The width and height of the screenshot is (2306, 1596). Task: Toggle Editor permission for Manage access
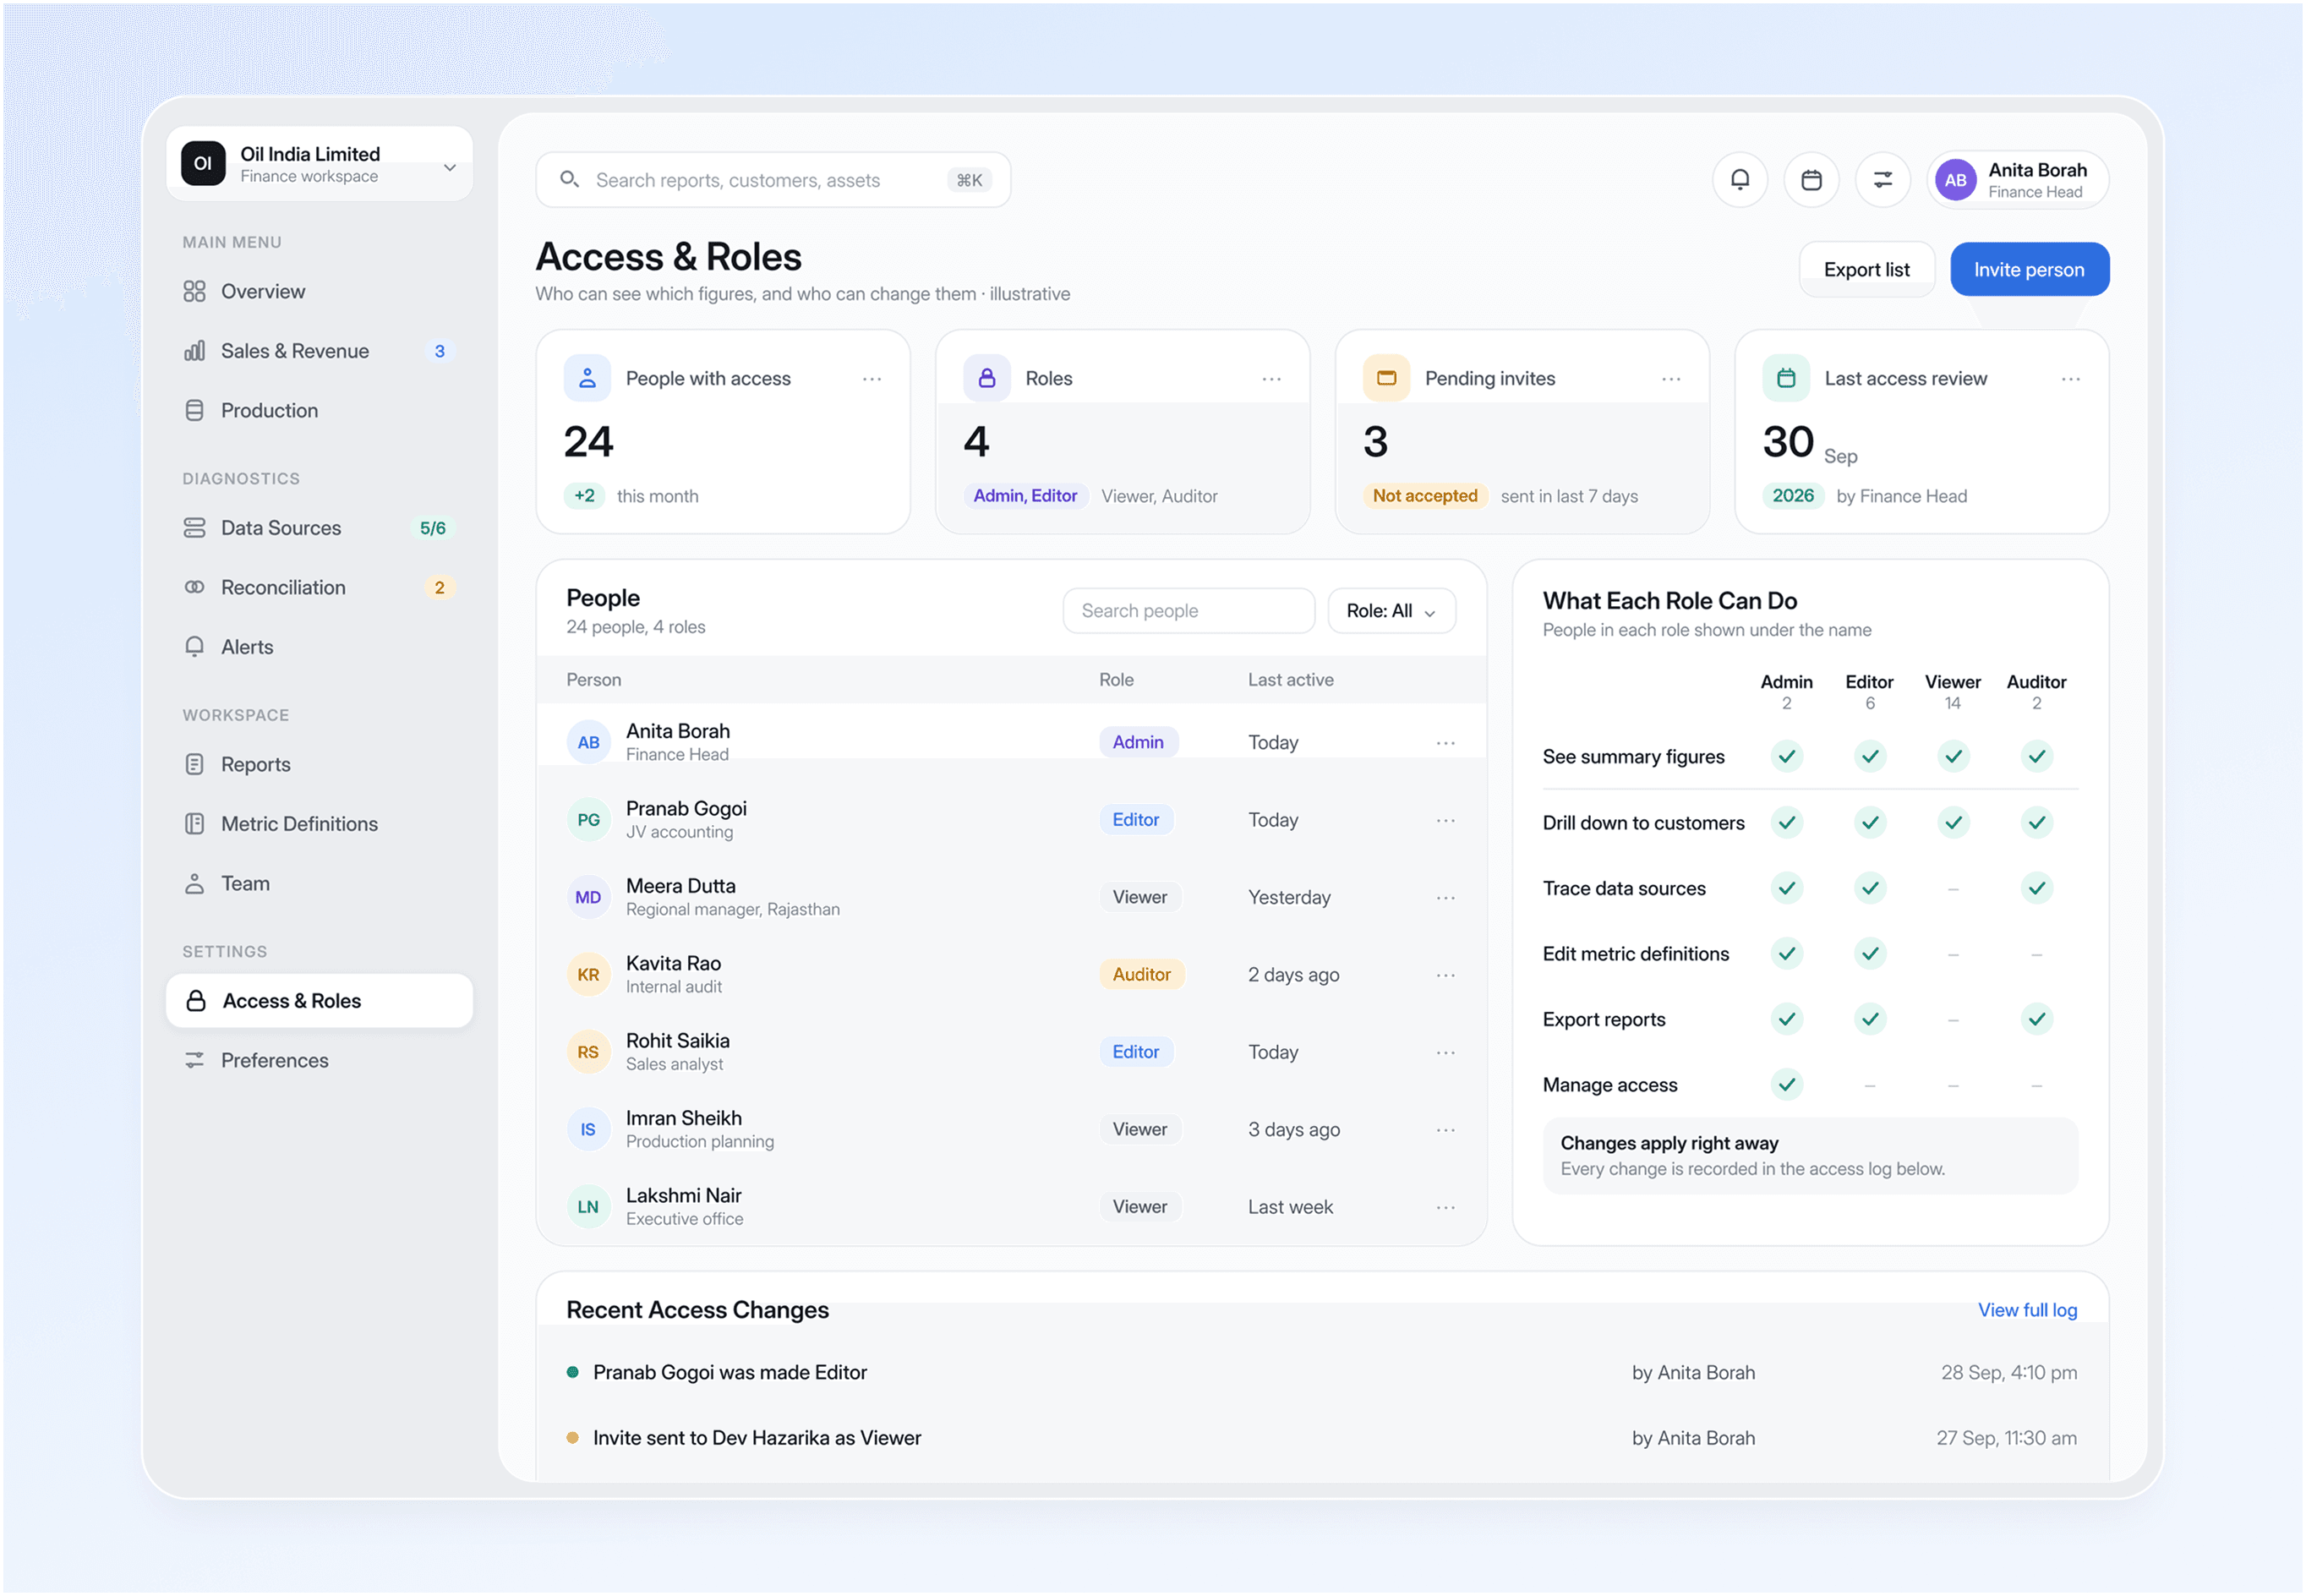coord(1869,1086)
